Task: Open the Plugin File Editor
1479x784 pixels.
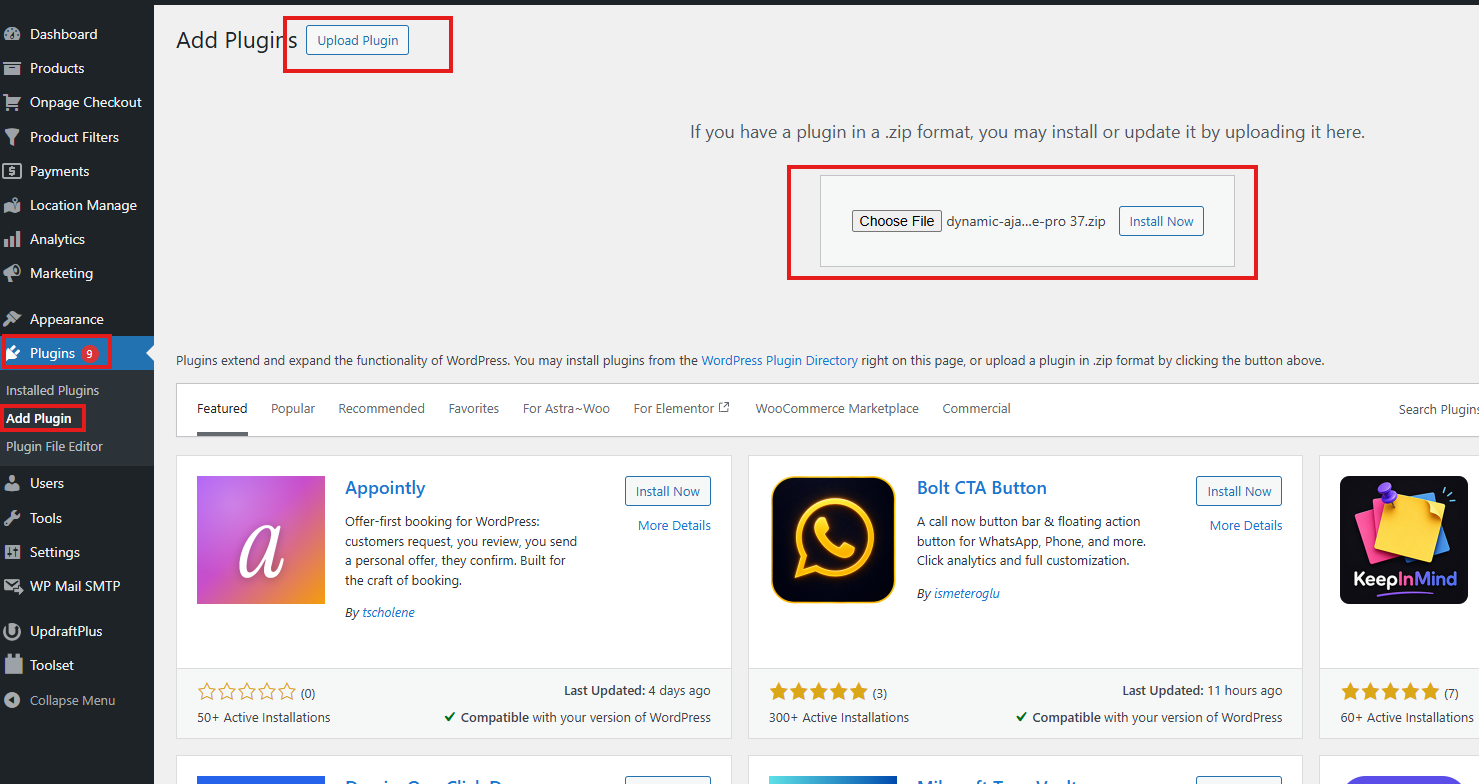Action: coord(55,446)
